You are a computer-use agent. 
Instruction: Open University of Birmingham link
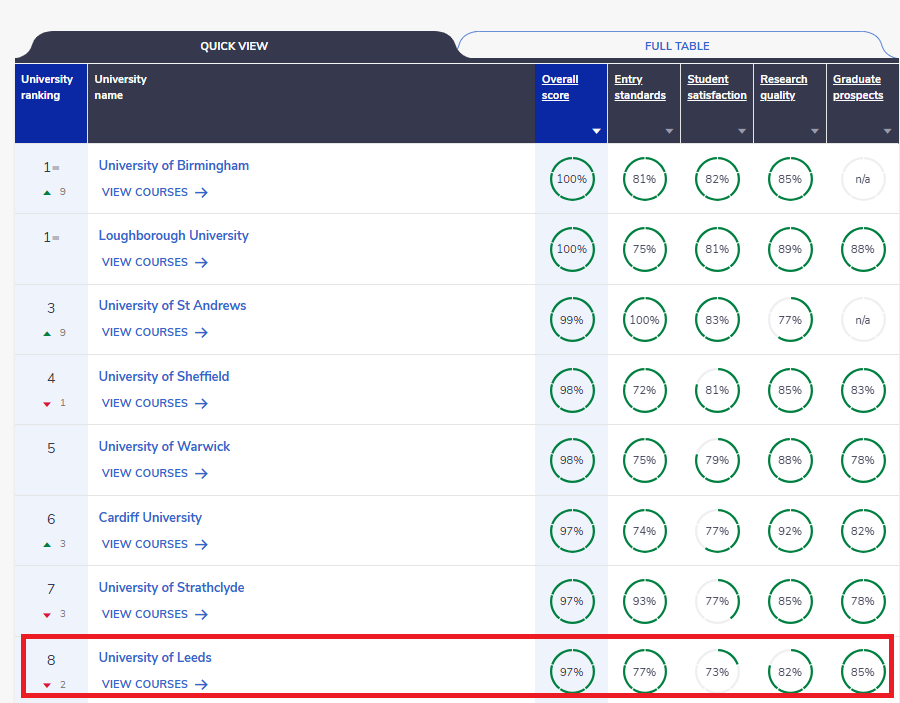click(x=174, y=165)
